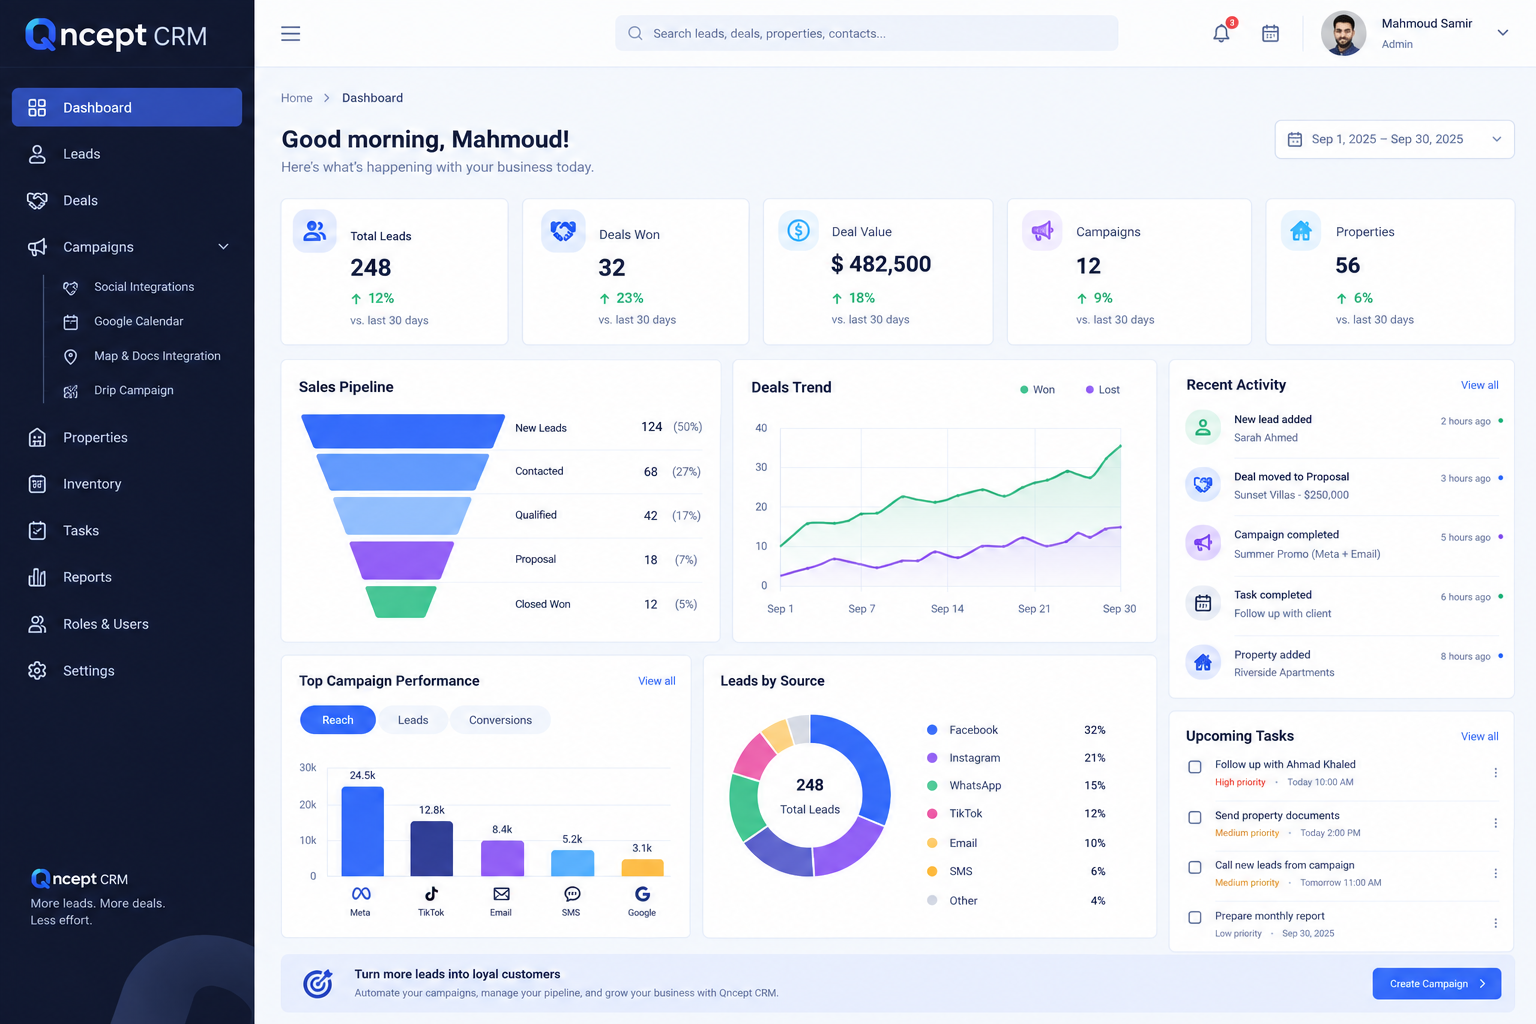Click the Task completed activity icon
This screenshot has width=1536, height=1024.
pos(1203,603)
